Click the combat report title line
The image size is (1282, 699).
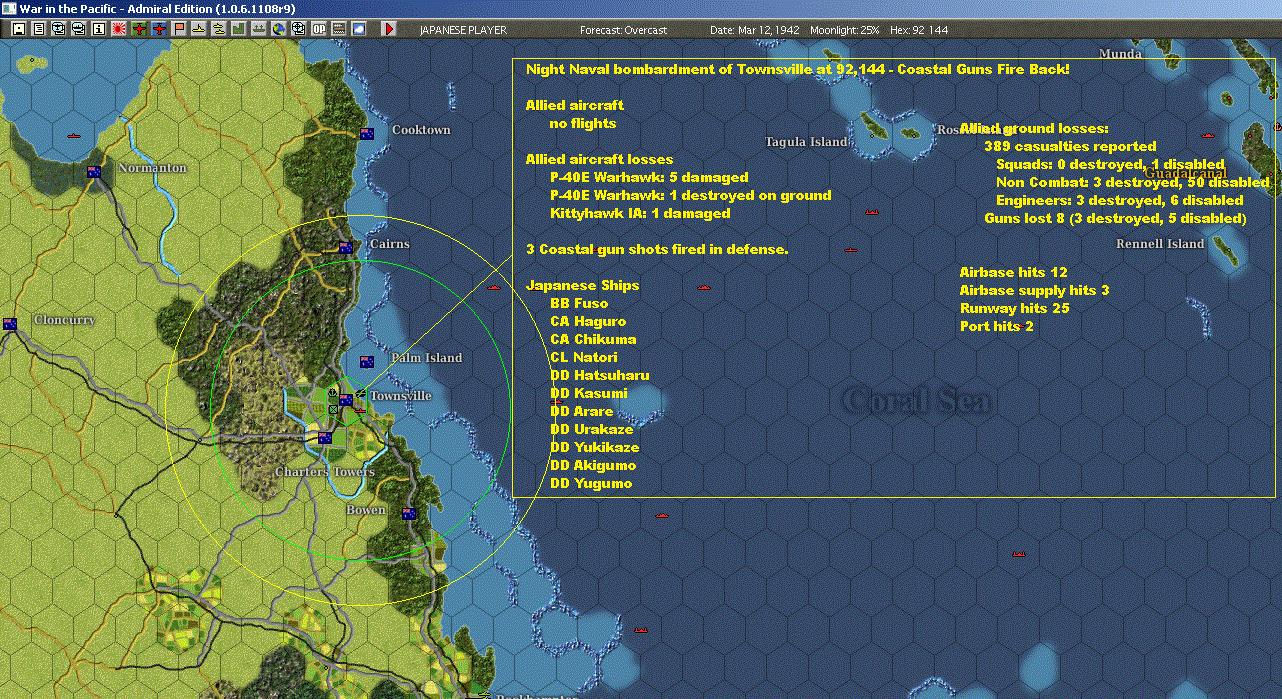click(x=797, y=69)
